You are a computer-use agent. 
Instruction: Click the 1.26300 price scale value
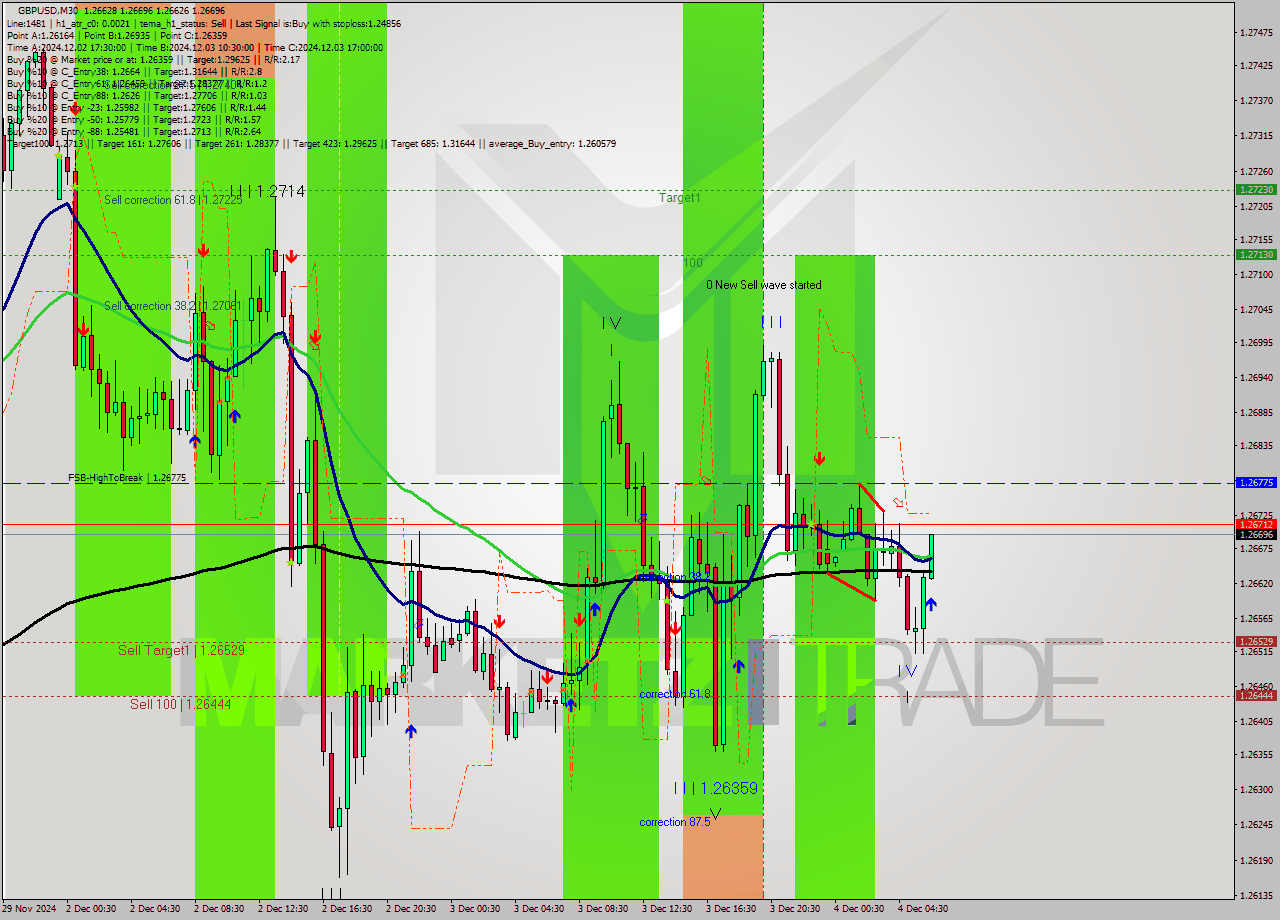[x=1255, y=789]
